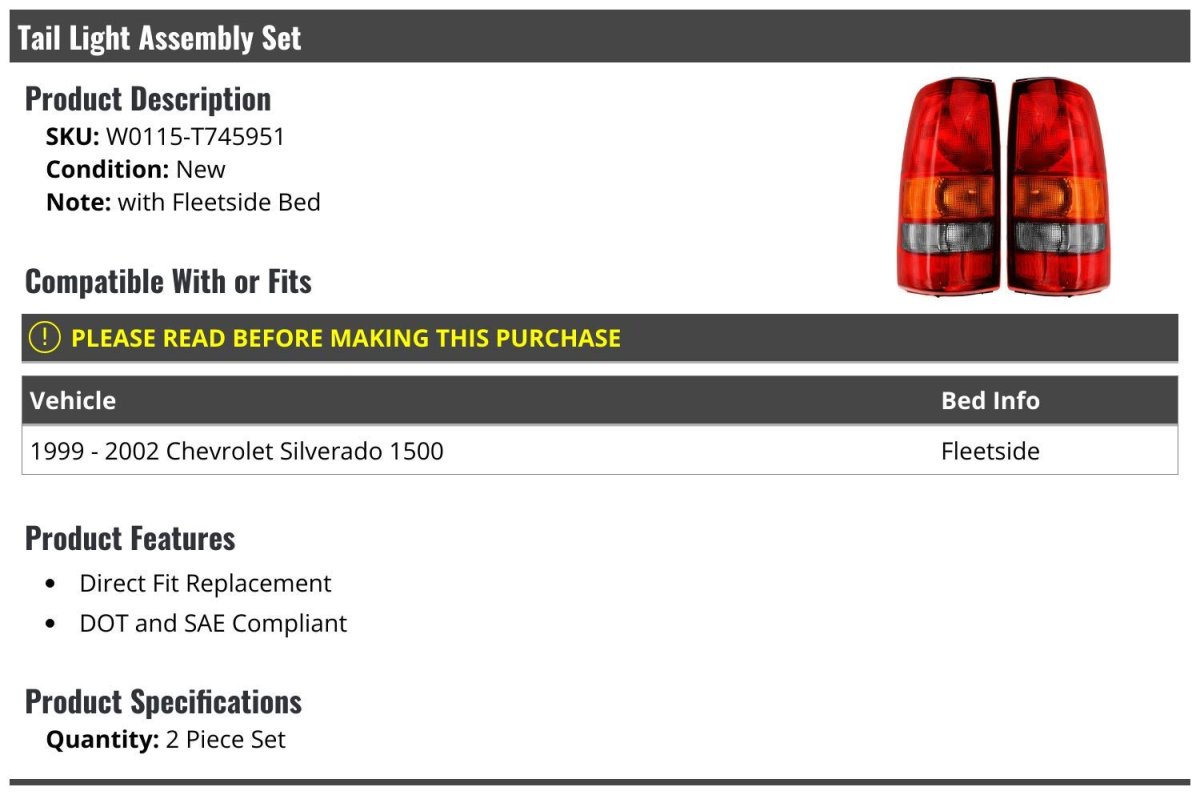The height and width of the screenshot is (795, 1200).
Task: Select the Bed Info column header
Action: point(990,400)
